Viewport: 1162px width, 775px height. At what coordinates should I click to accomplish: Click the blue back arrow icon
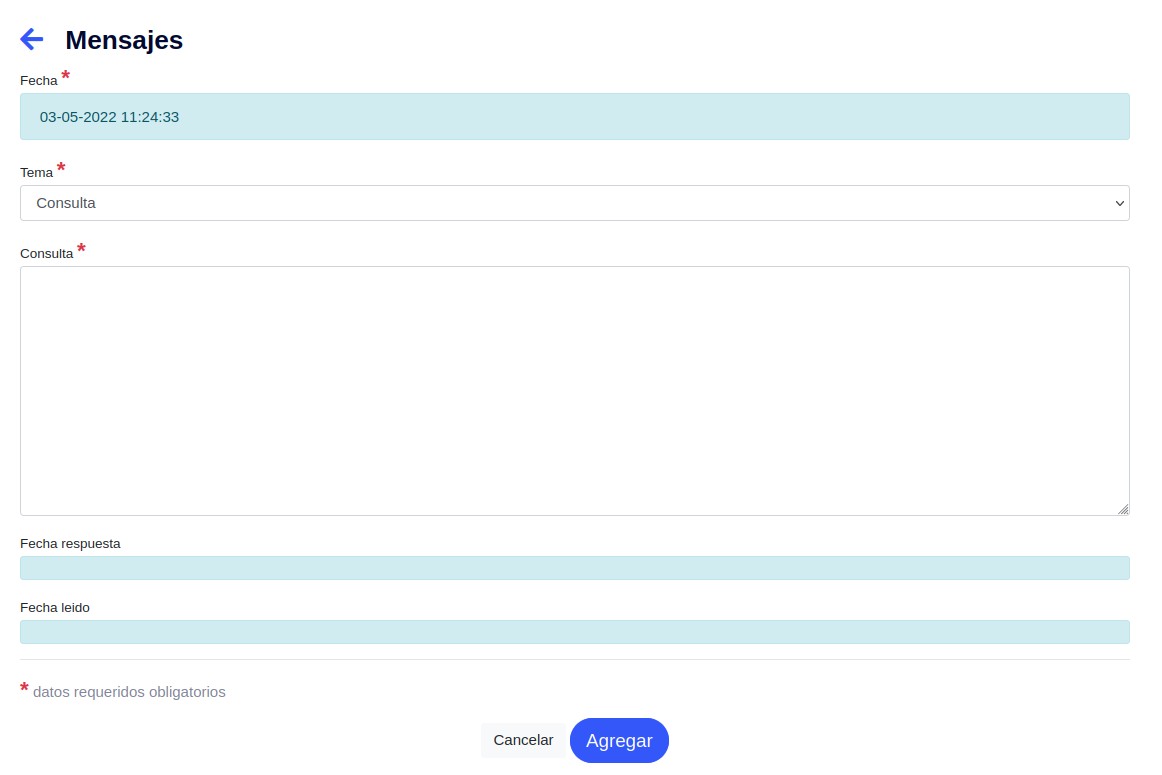click(x=32, y=39)
